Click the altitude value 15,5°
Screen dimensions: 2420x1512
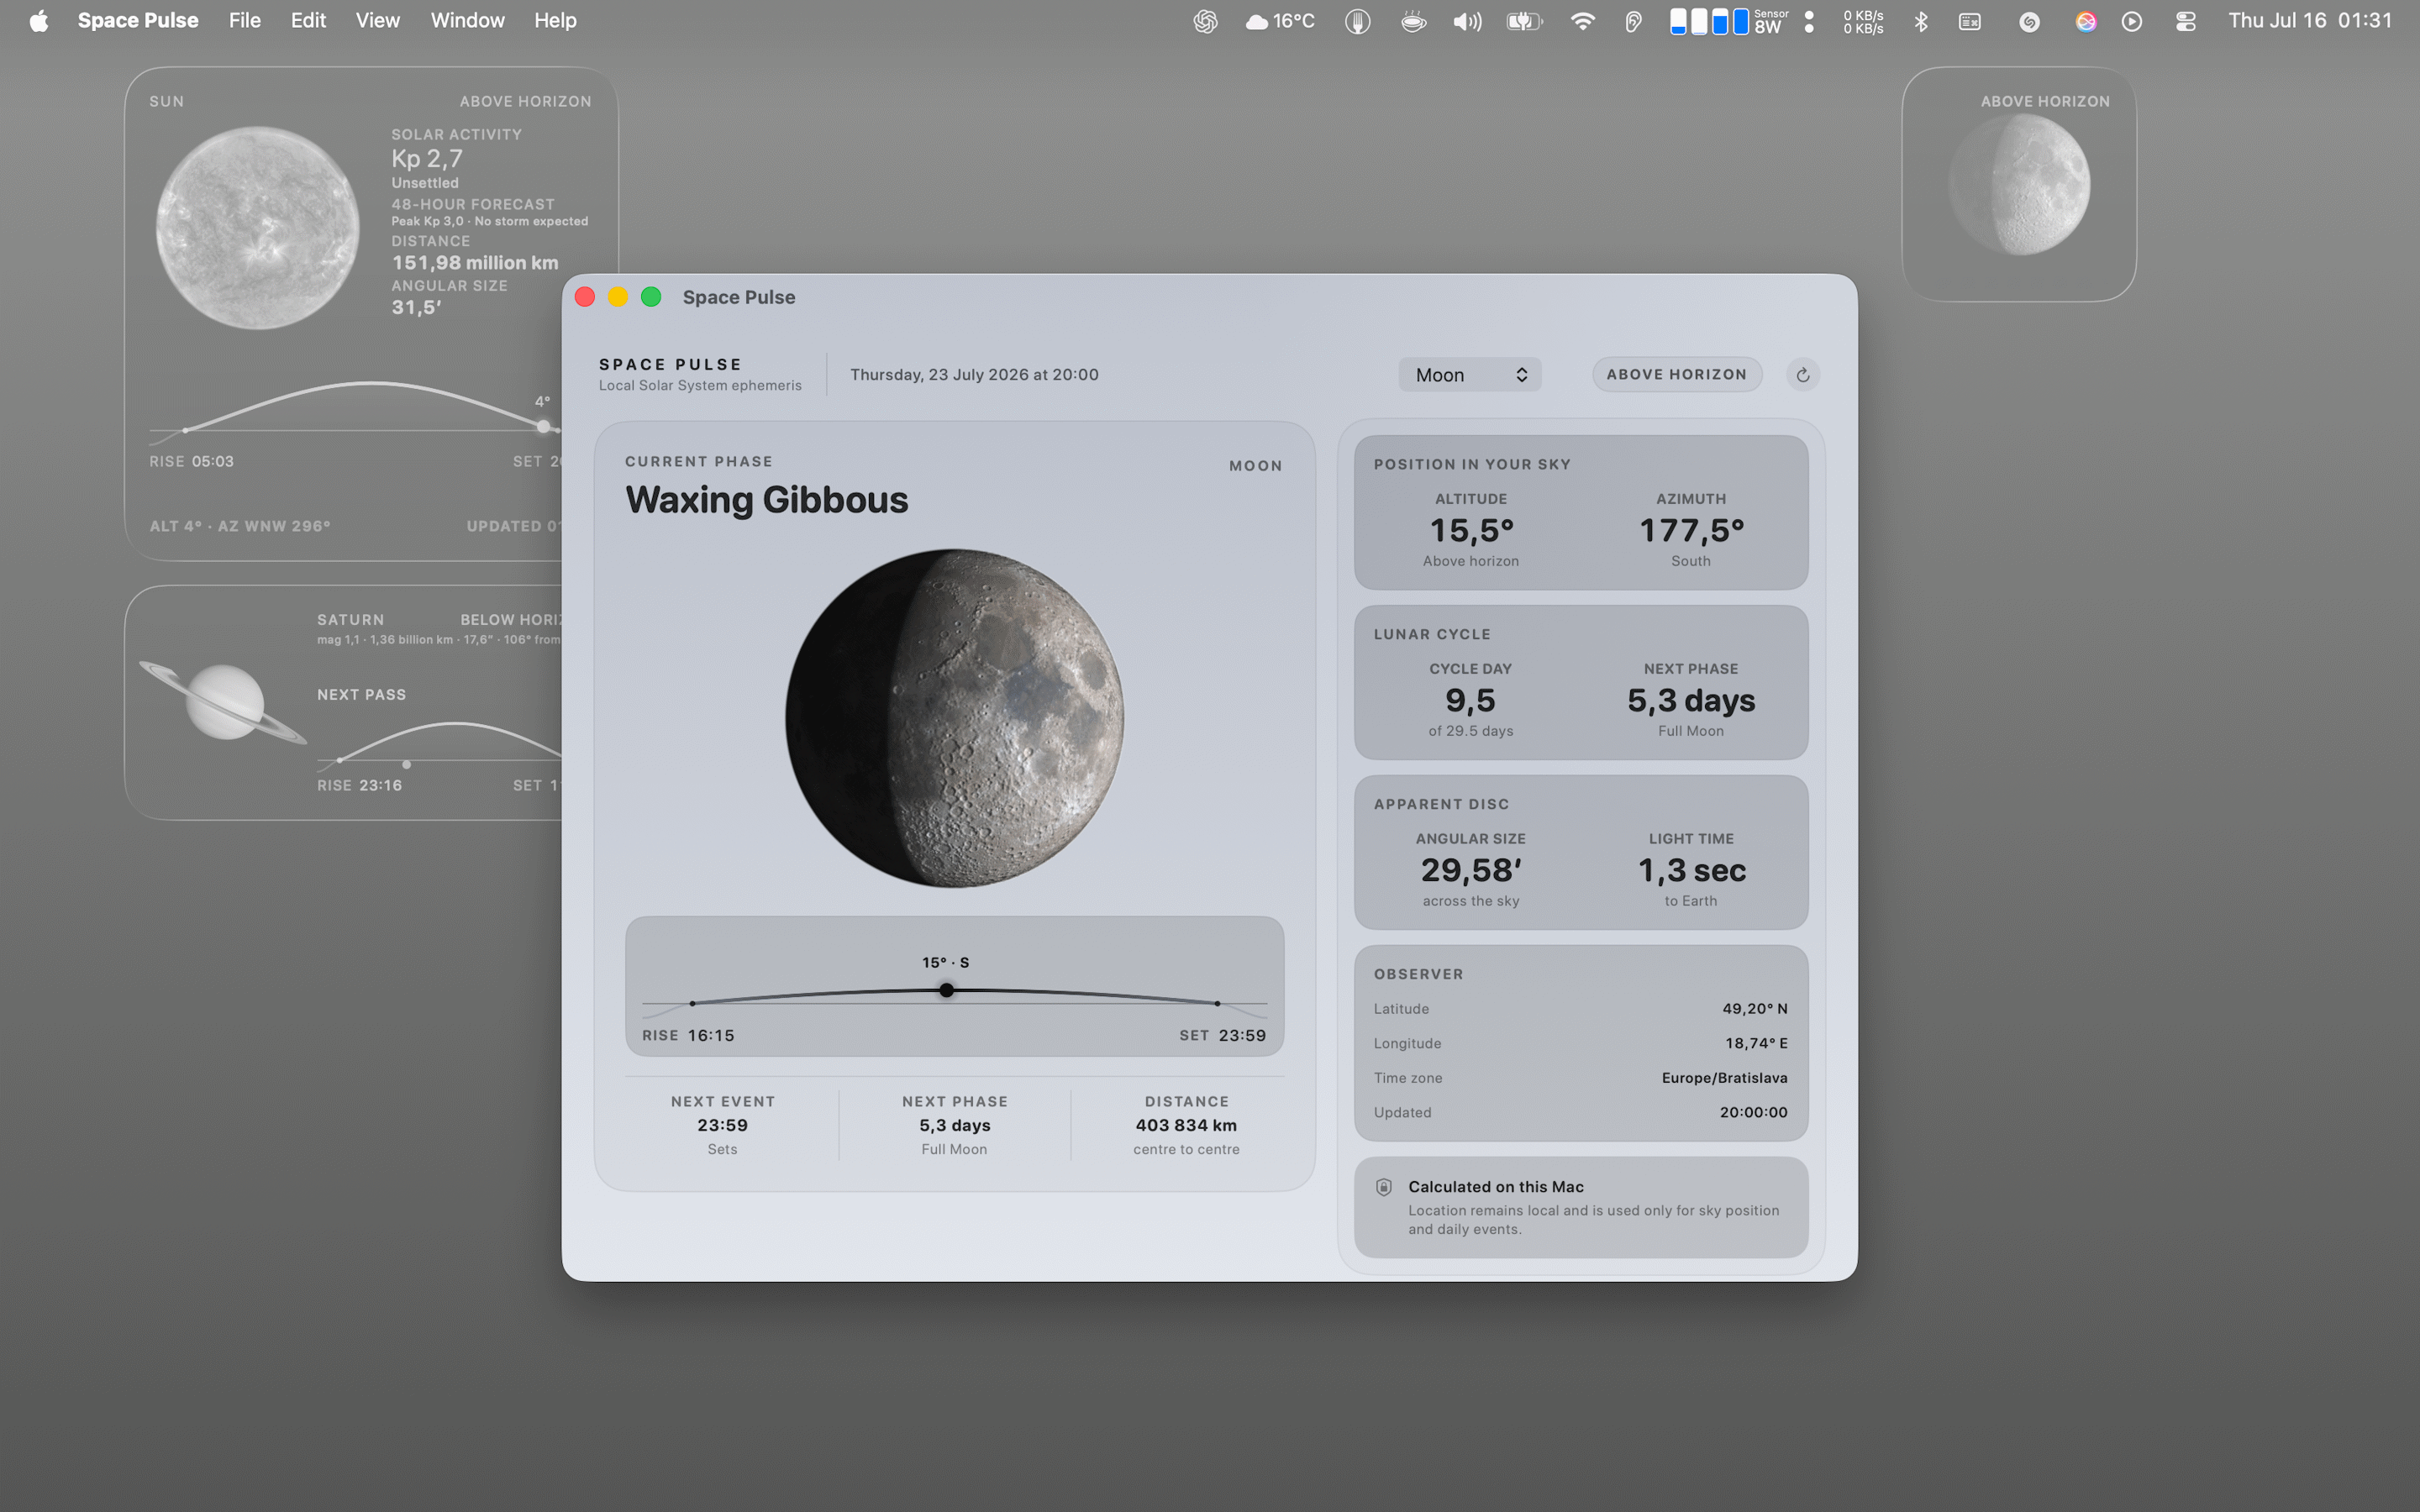(1471, 530)
